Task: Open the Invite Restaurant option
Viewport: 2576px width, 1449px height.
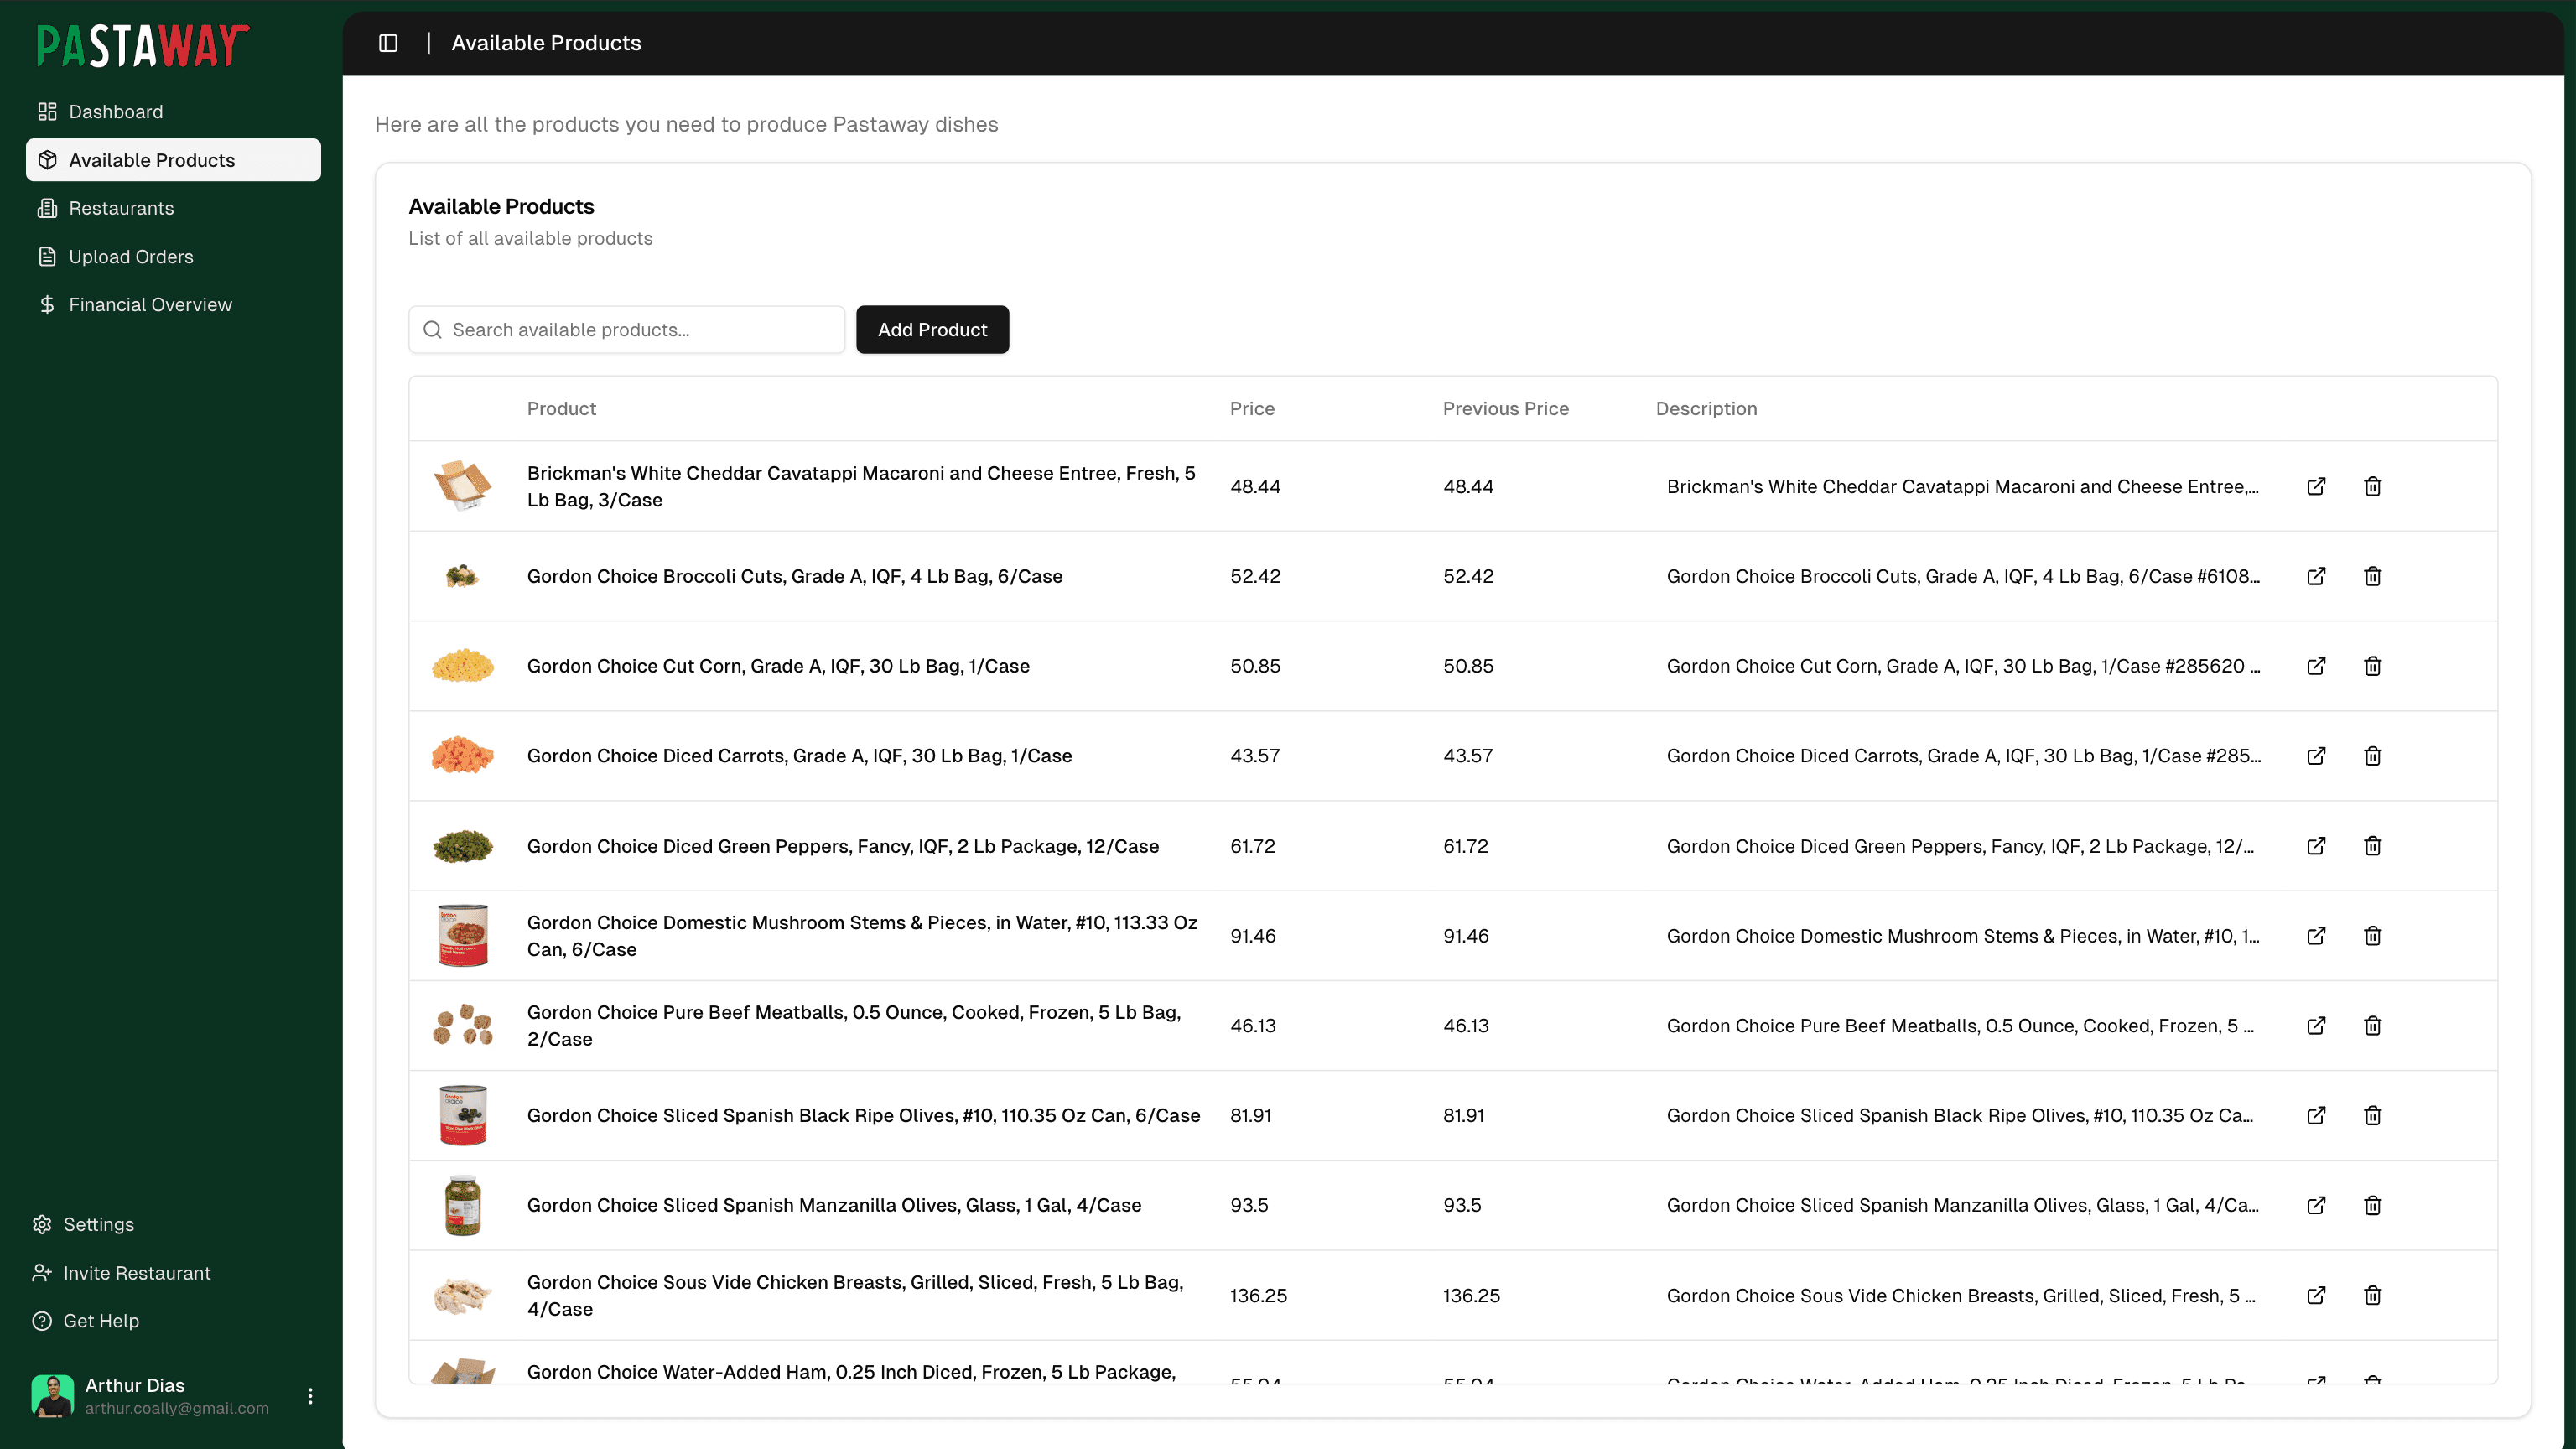Action: tap(136, 1272)
